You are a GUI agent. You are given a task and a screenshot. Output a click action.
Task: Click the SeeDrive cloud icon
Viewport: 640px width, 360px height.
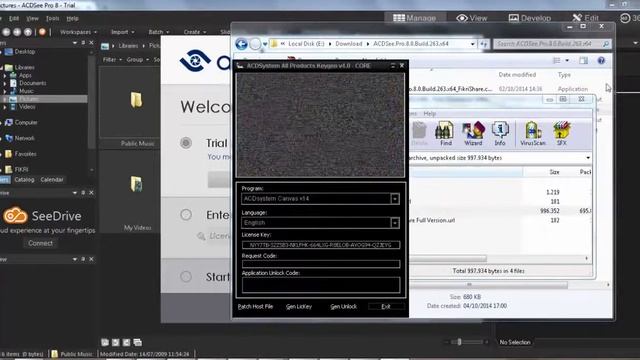tap(15, 216)
